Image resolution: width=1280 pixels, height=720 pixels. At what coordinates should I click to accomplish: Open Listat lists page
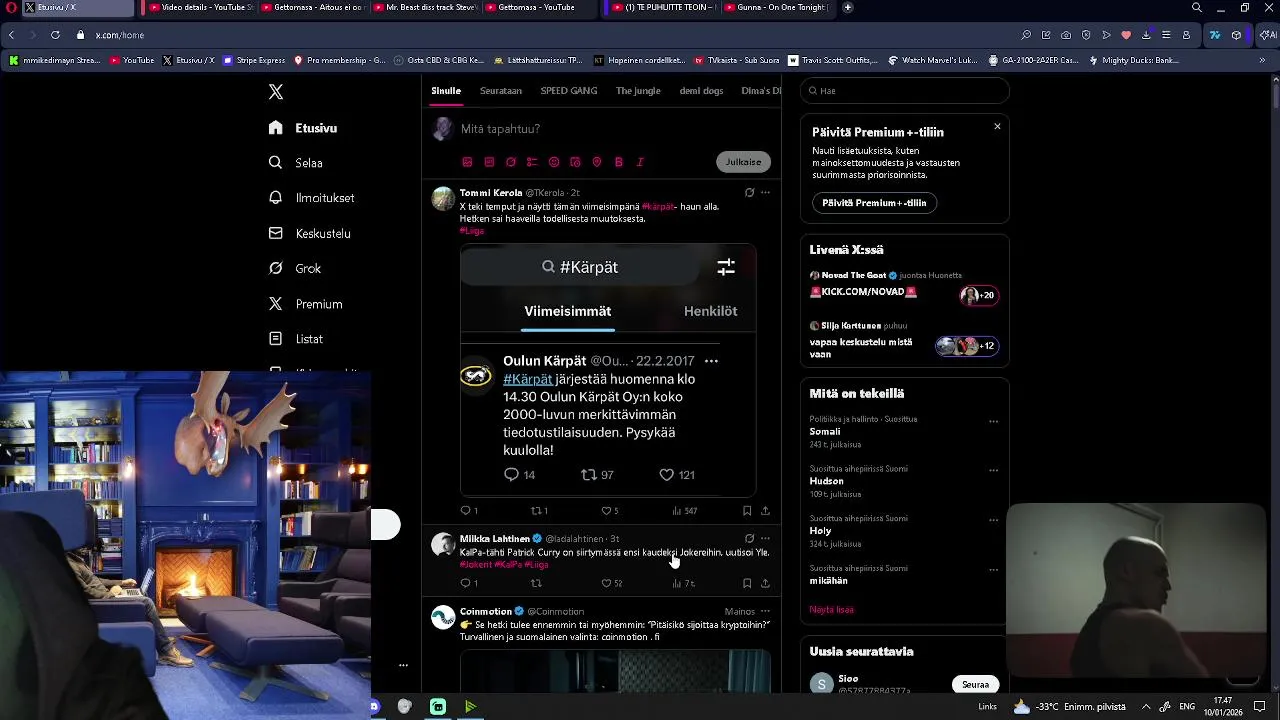296,339
